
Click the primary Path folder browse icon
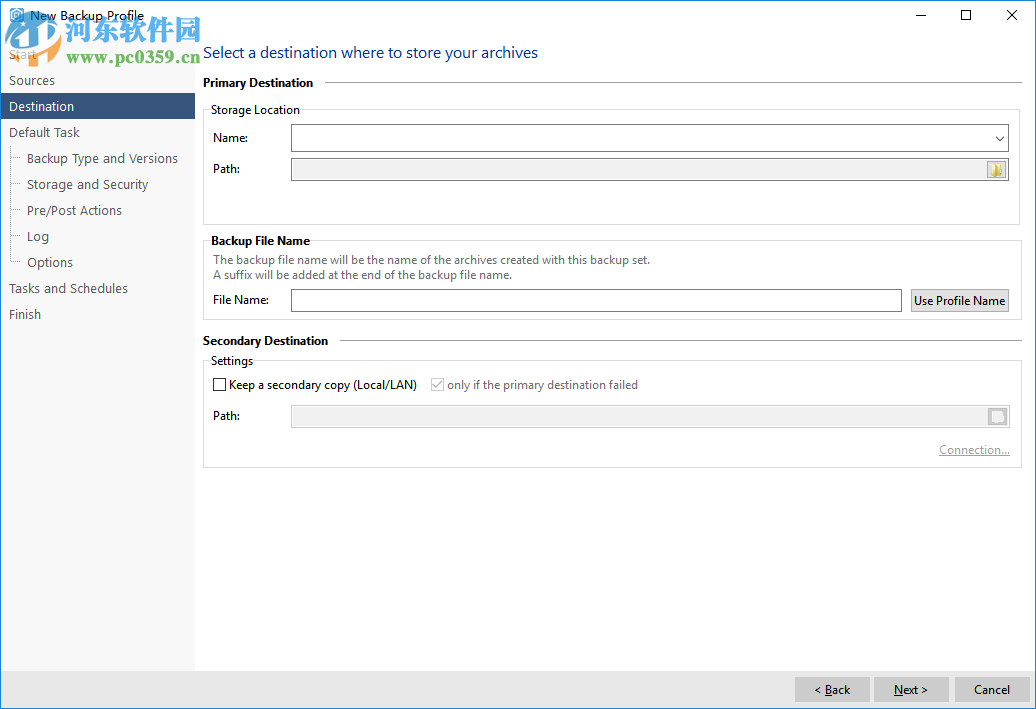pyautogui.click(x=996, y=170)
